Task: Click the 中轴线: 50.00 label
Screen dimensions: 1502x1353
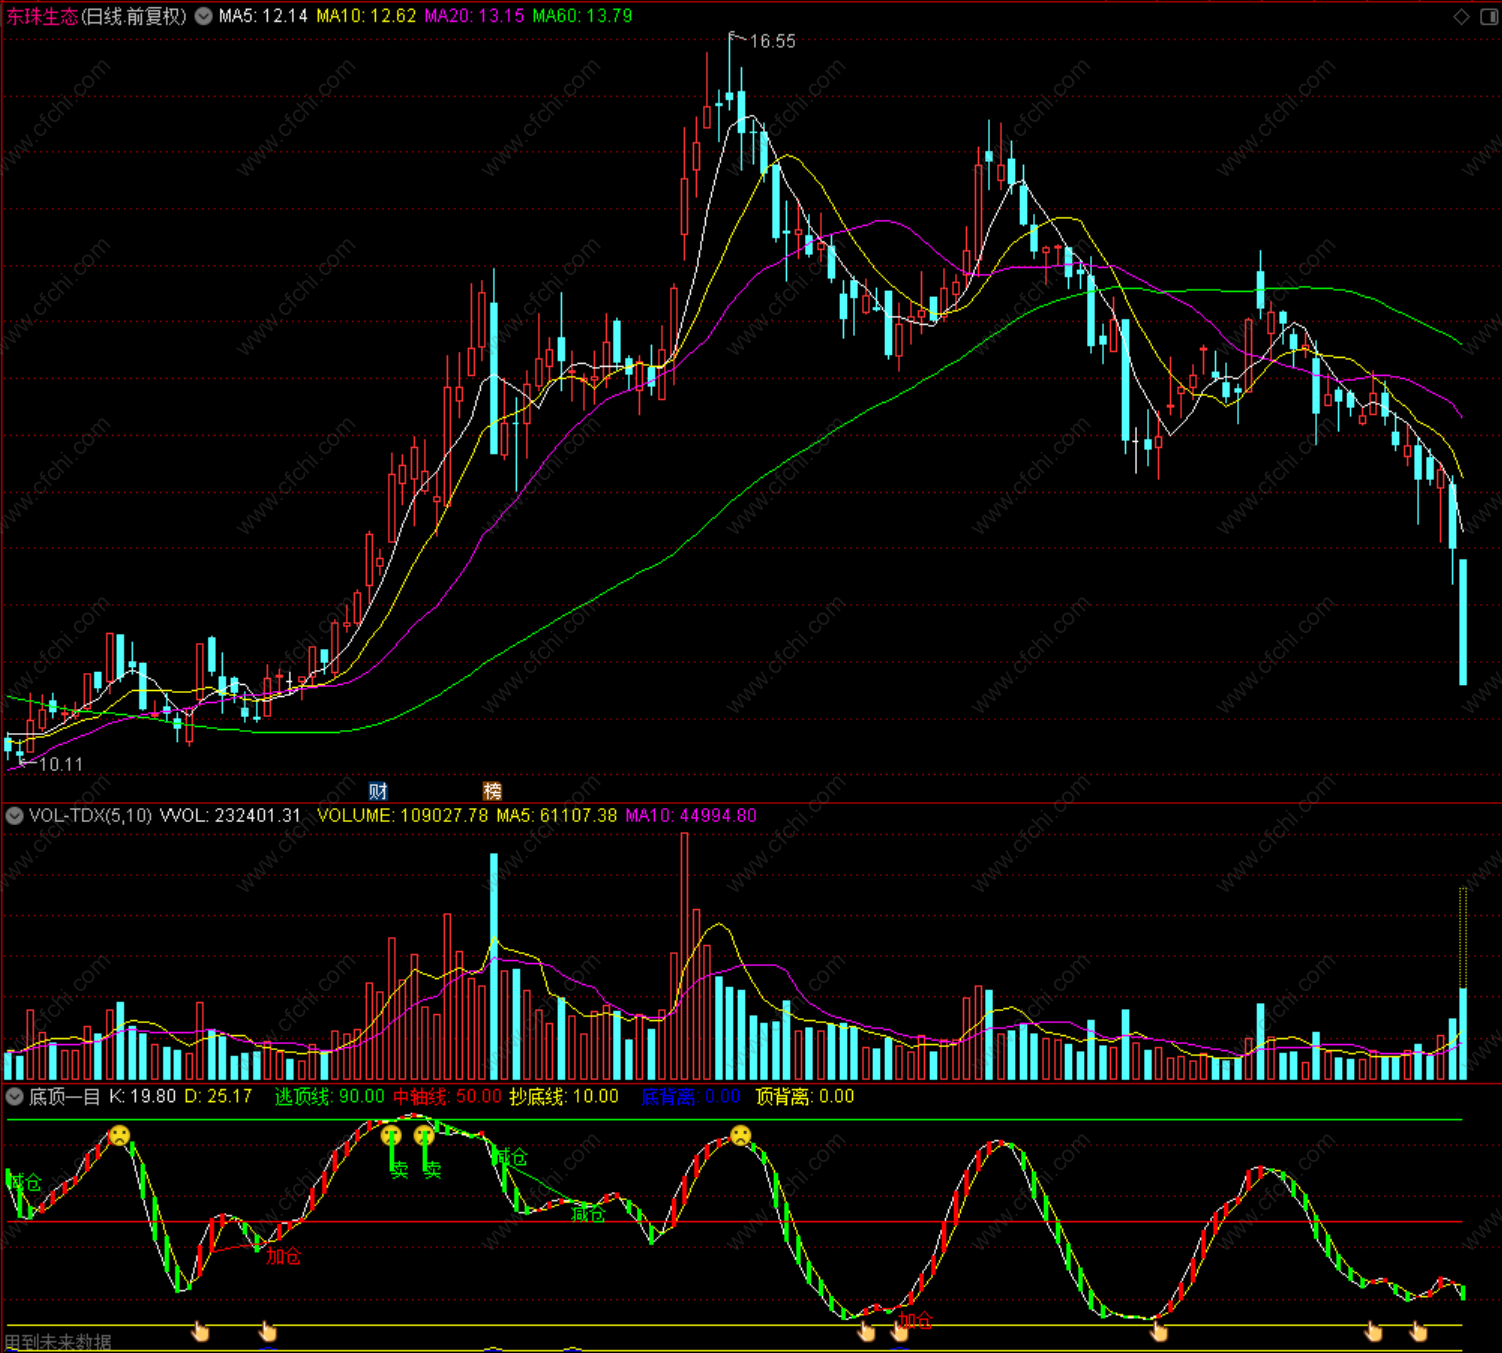Action: pos(447,1097)
